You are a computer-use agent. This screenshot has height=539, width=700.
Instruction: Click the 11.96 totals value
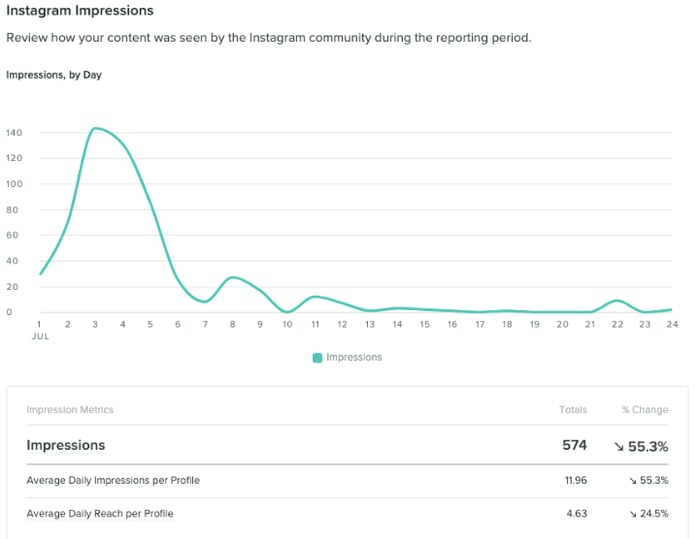coord(575,481)
